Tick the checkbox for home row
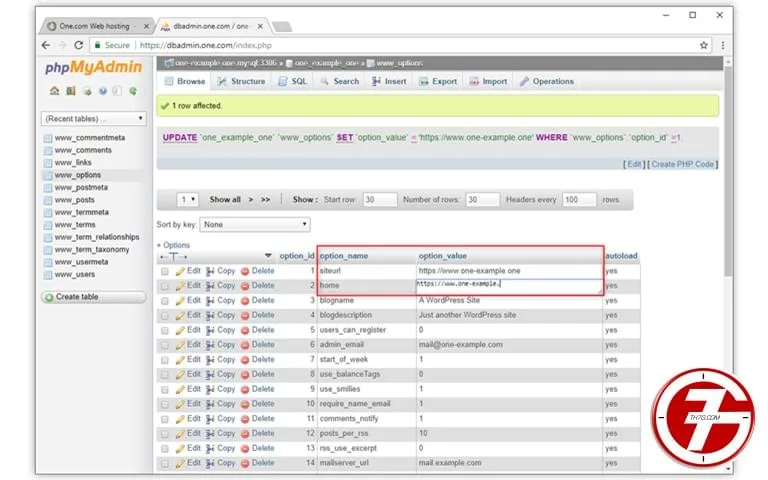 tap(165, 286)
